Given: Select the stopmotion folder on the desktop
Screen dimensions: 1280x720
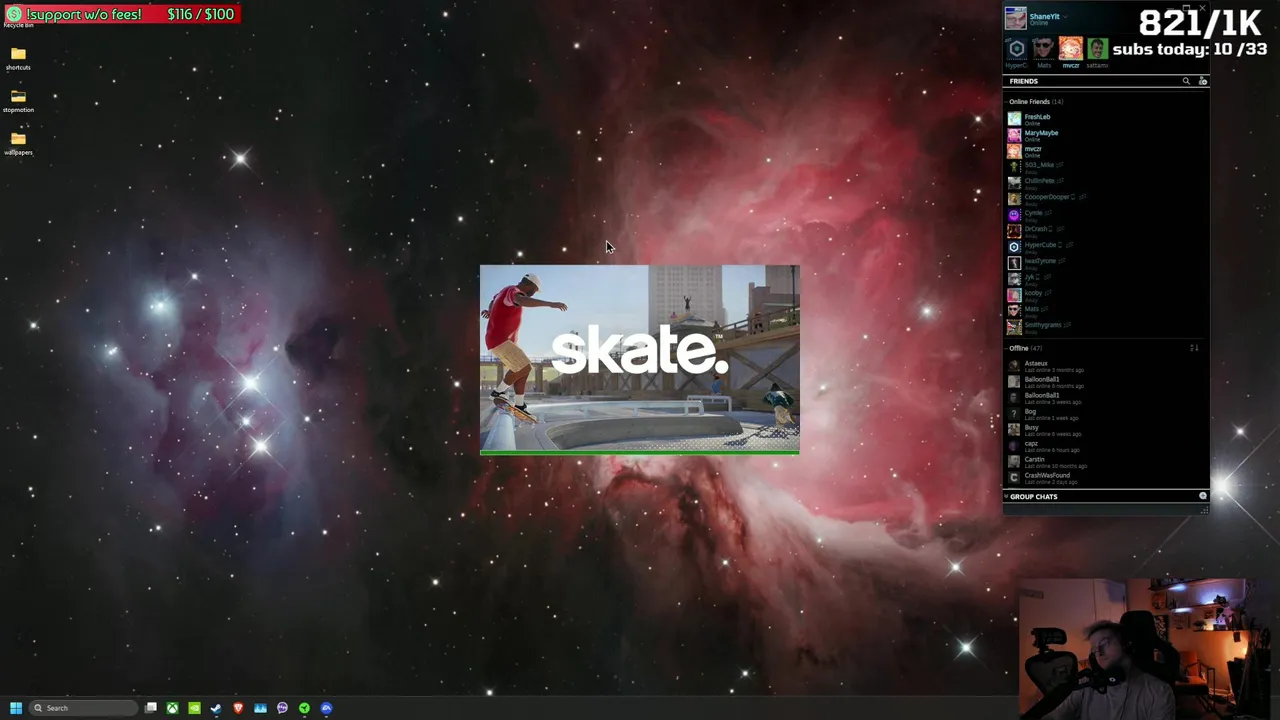Looking at the screenshot, I should tap(18, 100).
